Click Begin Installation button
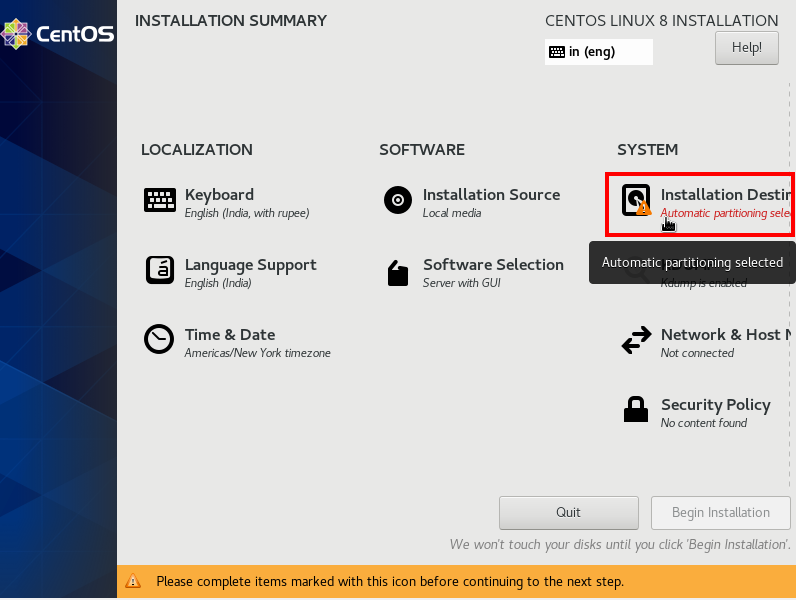Screen dimensions: 796x600 pos(721,513)
